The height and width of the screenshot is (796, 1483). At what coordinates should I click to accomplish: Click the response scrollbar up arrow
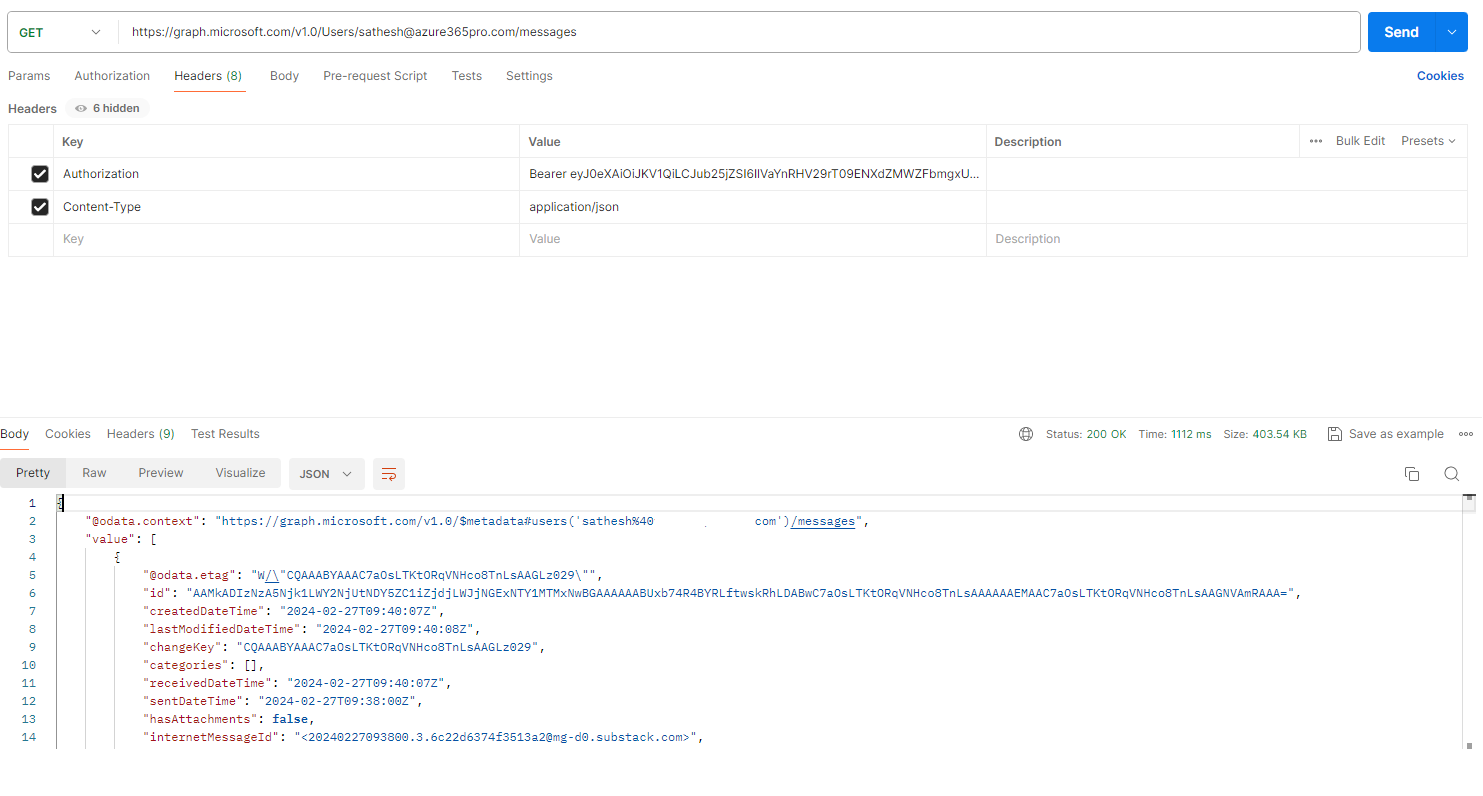pyautogui.click(x=1469, y=497)
